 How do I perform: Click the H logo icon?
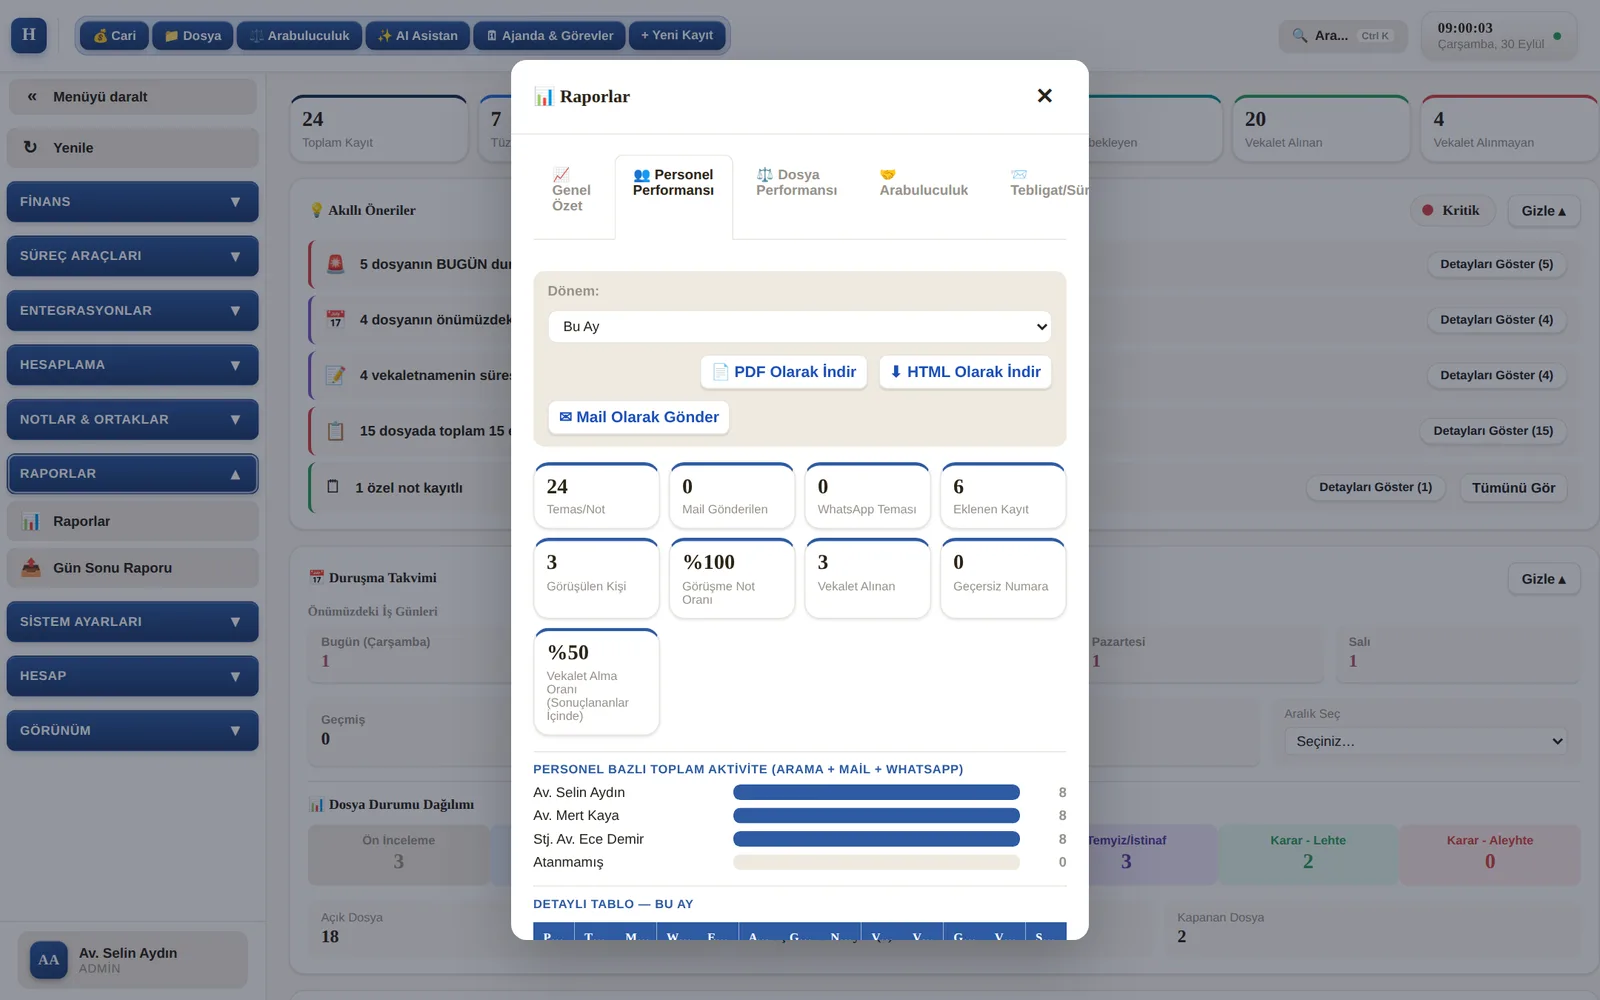29,35
